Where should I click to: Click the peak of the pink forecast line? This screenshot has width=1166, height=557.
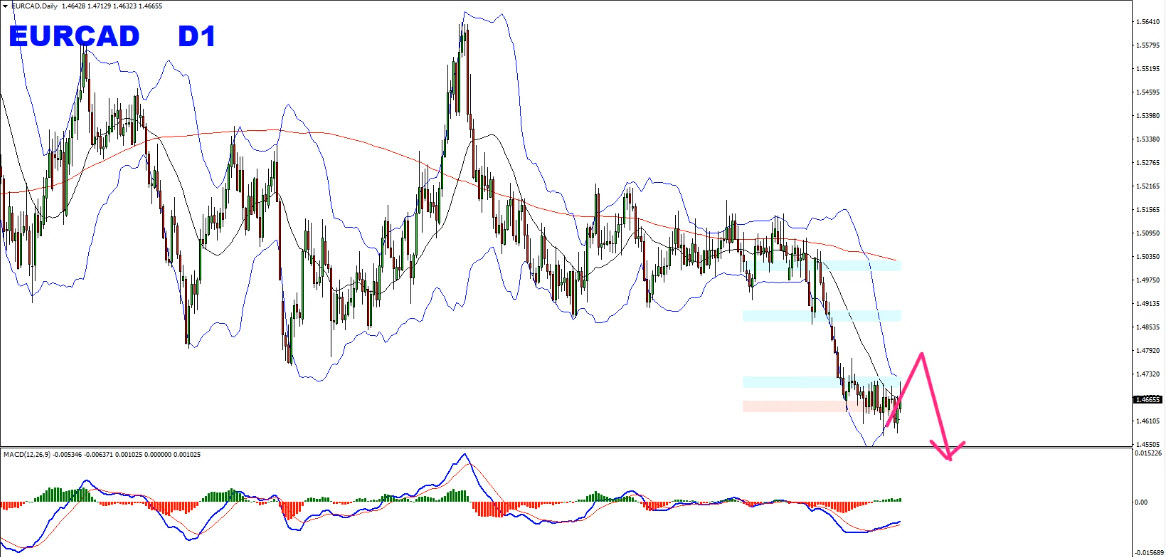pyautogui.click(x=921, y=353)
